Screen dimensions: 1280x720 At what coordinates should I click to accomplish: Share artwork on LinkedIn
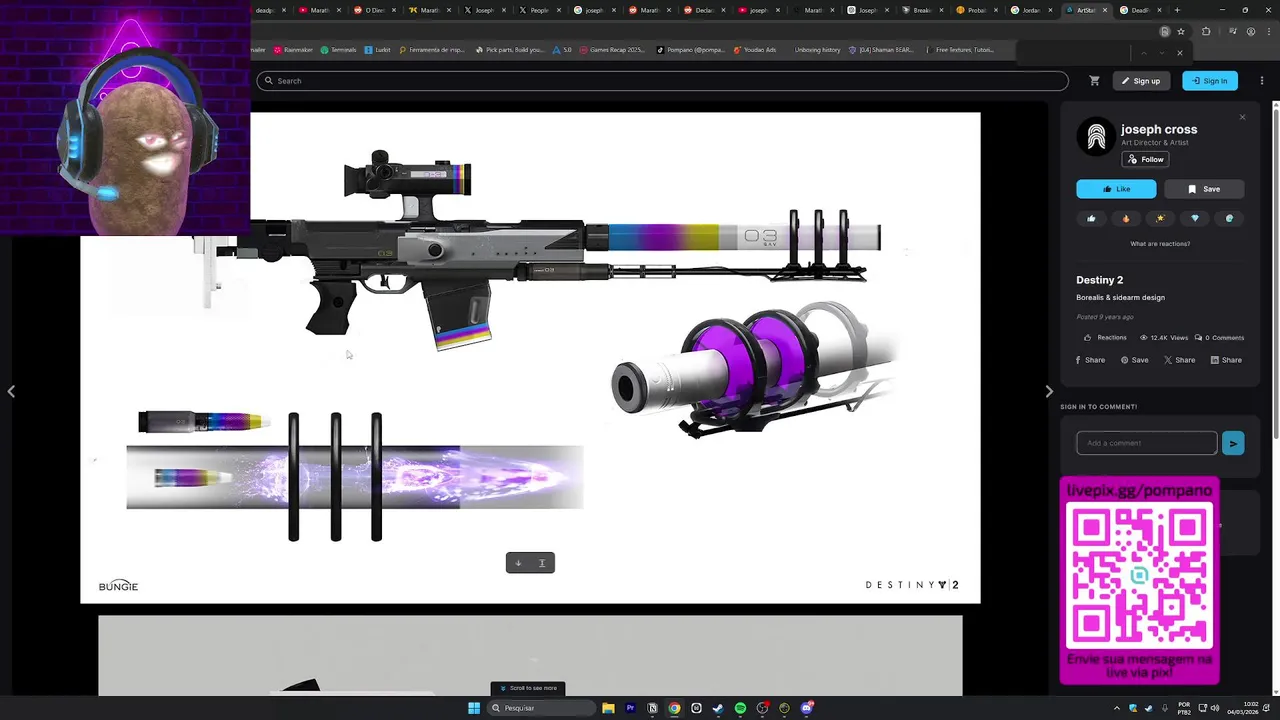tap(1226, 360)
